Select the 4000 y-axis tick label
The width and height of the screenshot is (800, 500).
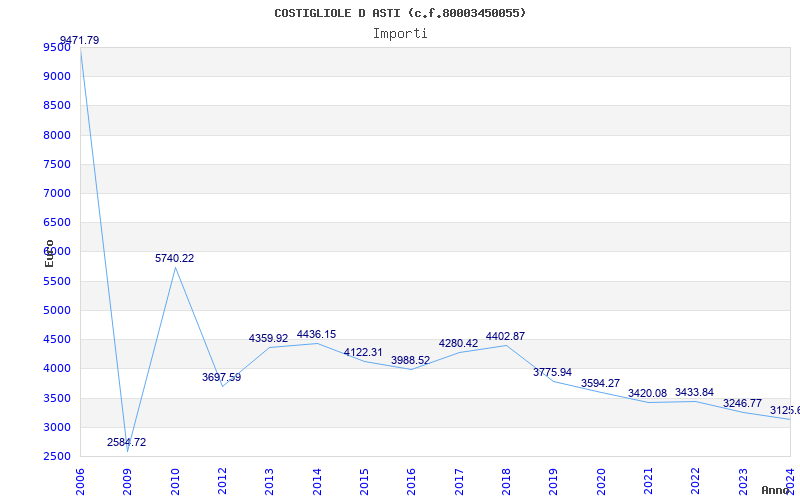pos(57,368)
